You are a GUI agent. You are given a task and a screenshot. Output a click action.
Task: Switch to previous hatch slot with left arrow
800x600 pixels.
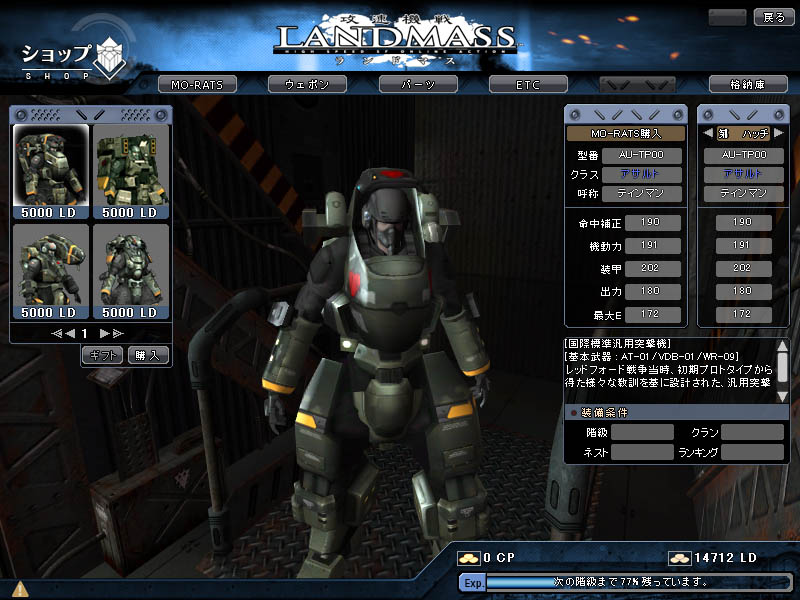[x=708, y=133]
